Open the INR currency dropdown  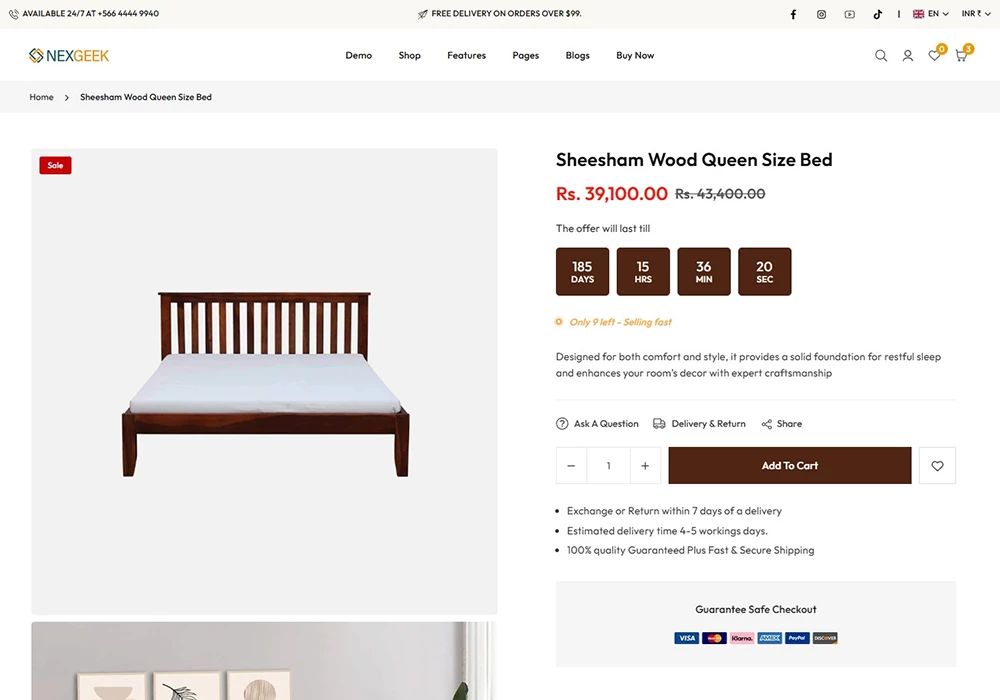pyautogui.click(x=971, y=13)
